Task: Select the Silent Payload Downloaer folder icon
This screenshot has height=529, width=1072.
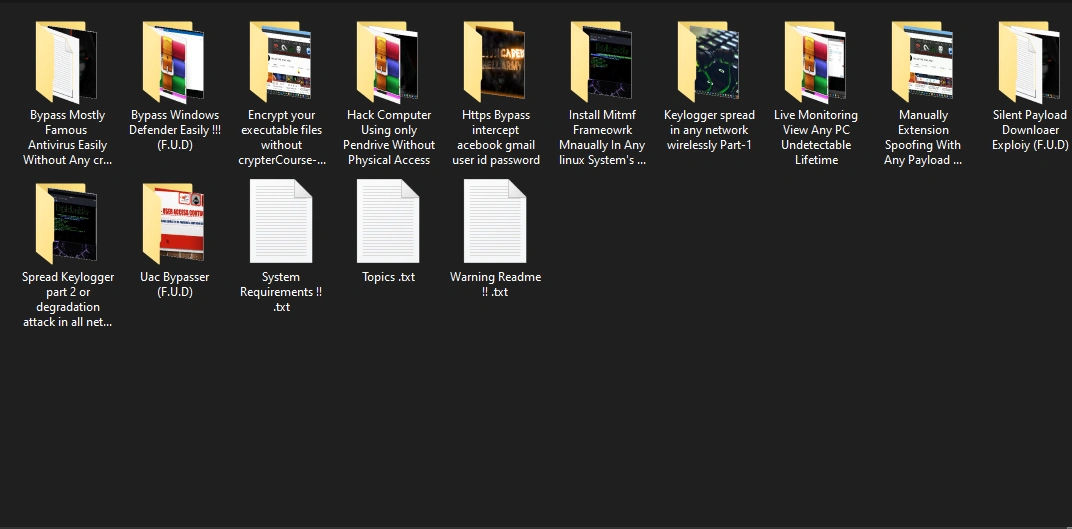Action: [1030, 62]
